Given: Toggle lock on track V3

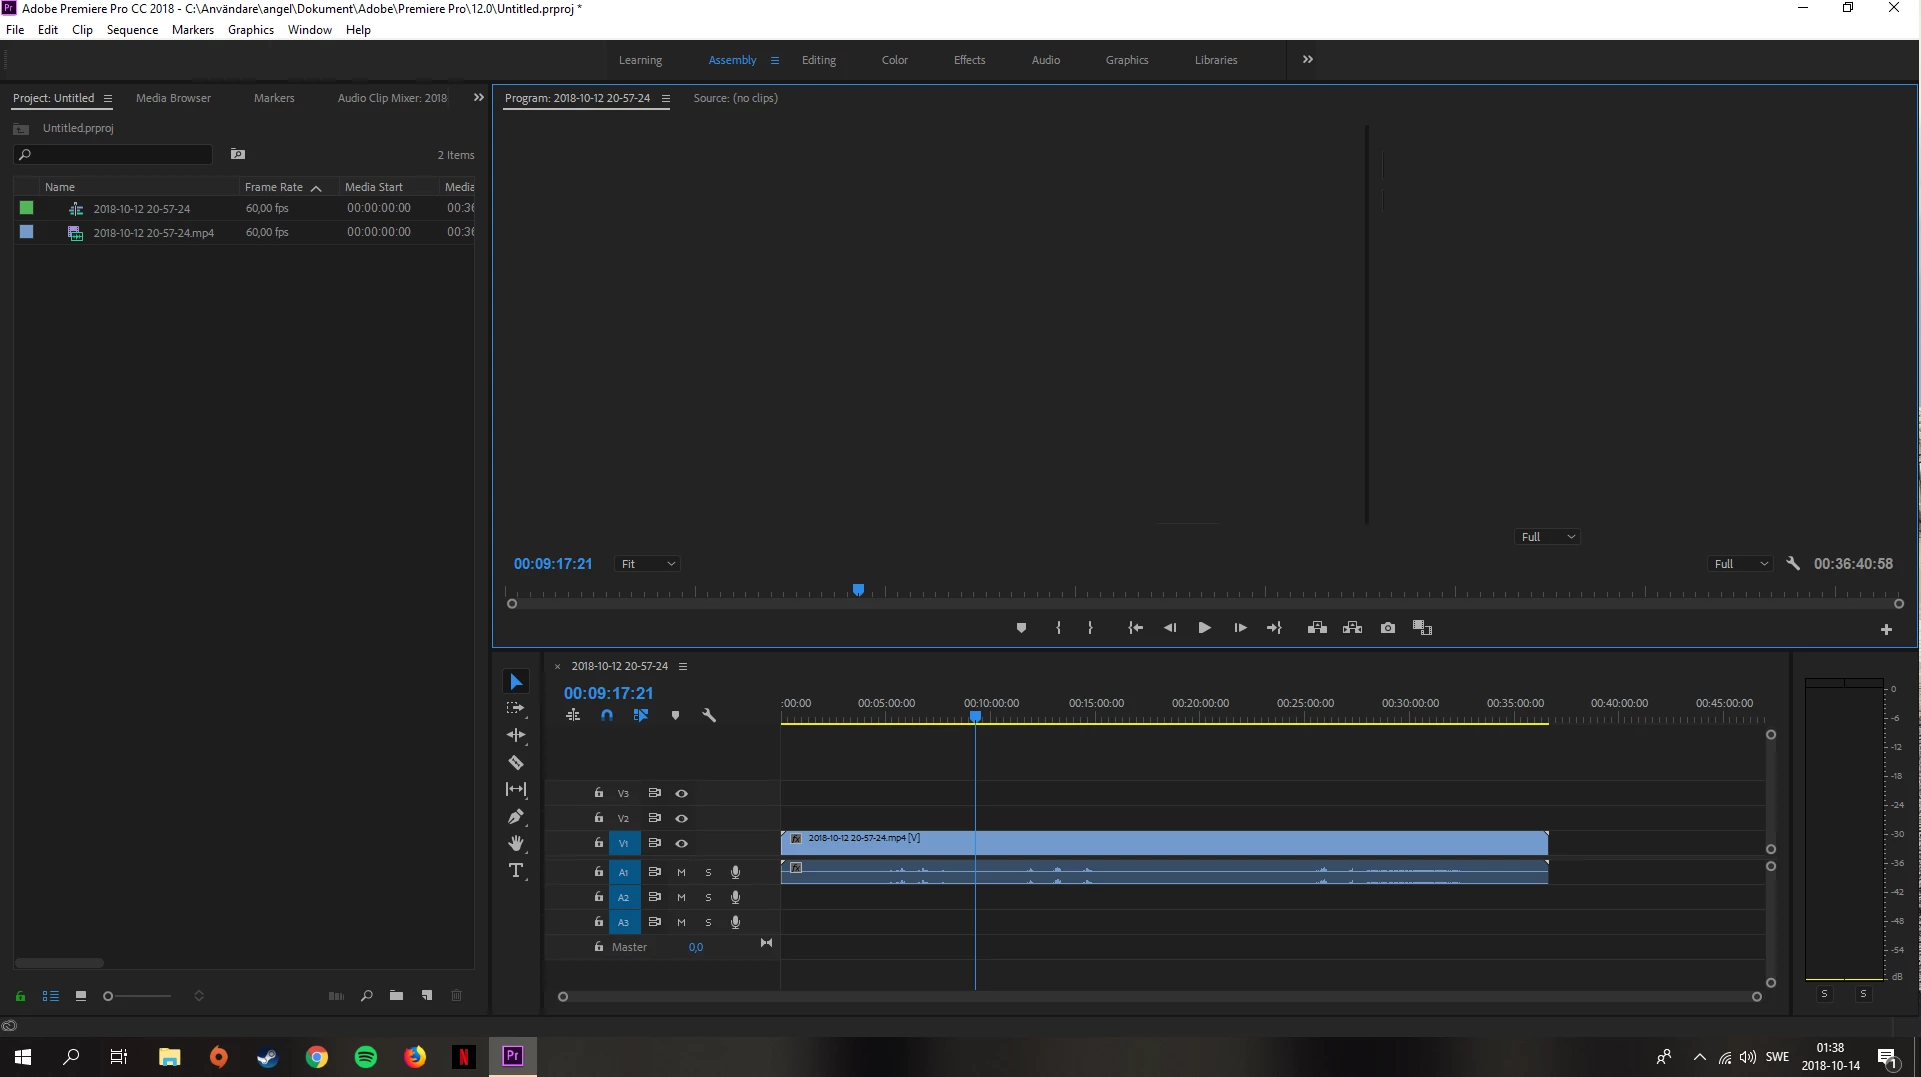Looking at the screenshot, I should click(x=598, y=793).
